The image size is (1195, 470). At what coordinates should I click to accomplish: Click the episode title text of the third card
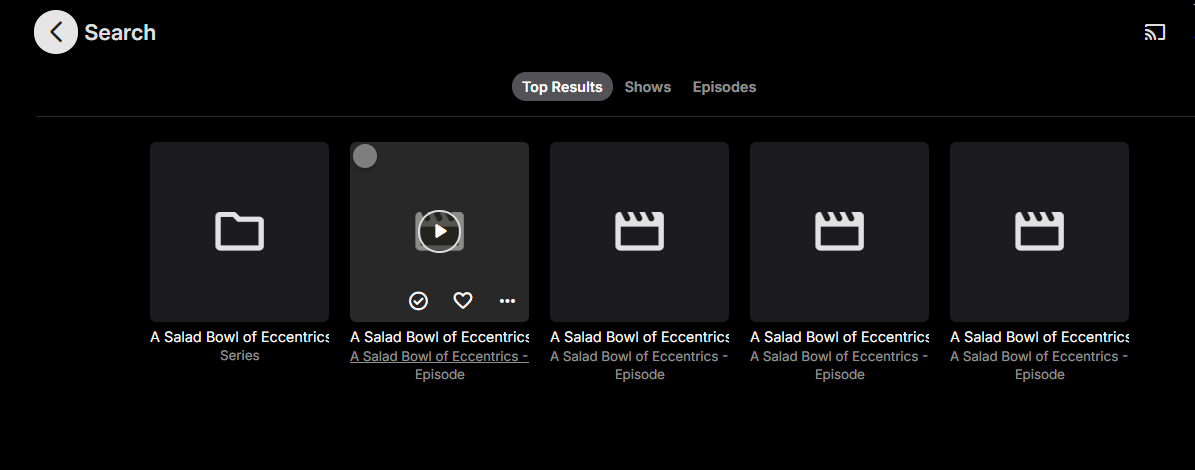(x=639, y=337)
